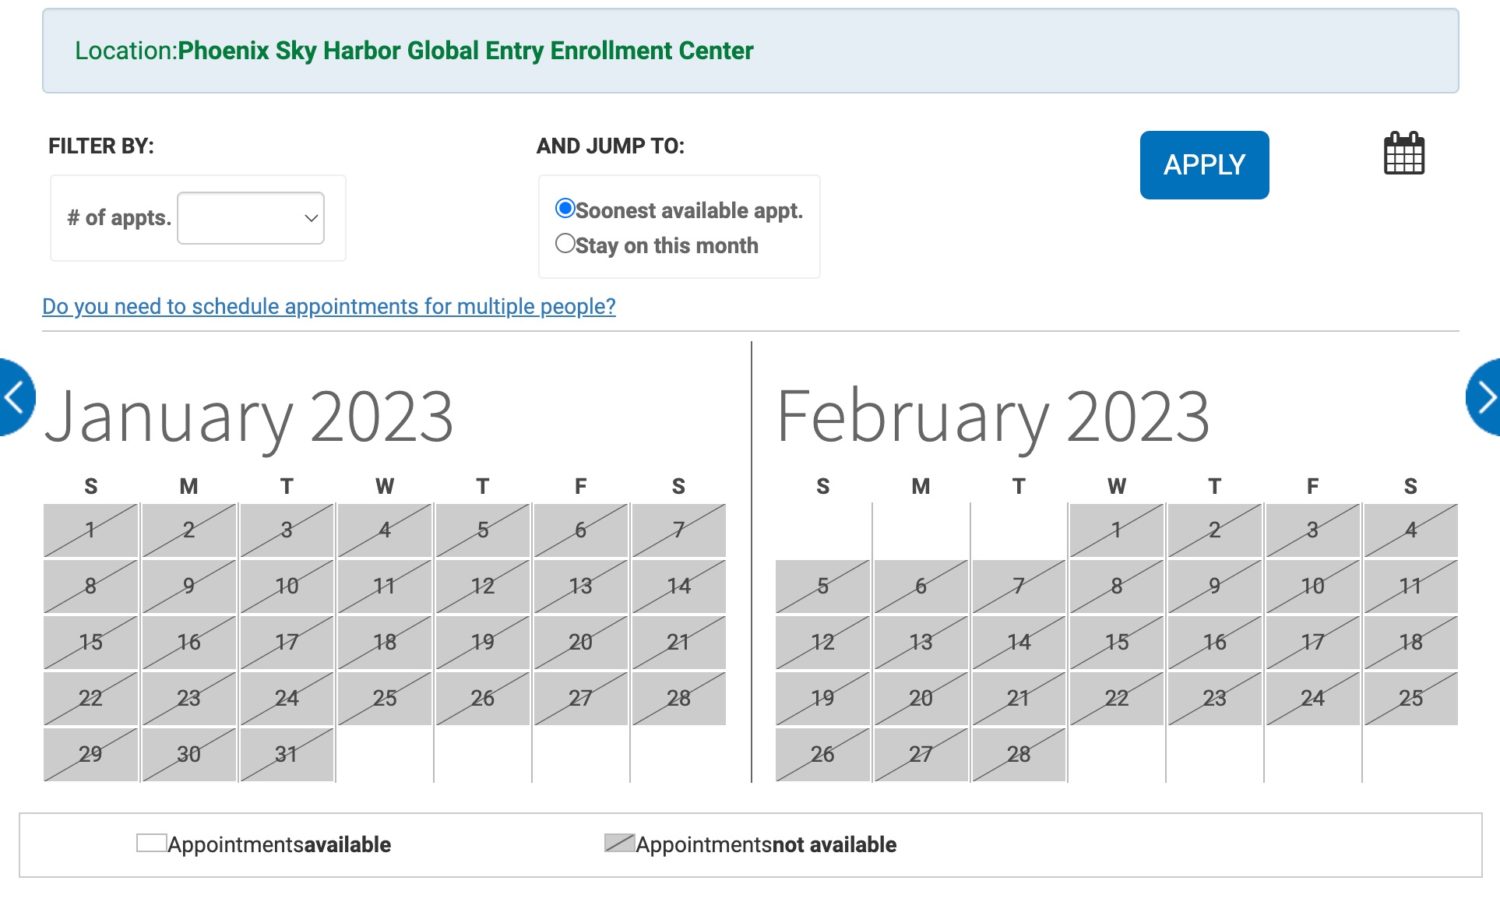Image resolution: width=1500 pixels, height=902 pixels.
Task: Click the left arrow to view previous months
Action: (12, 396)
